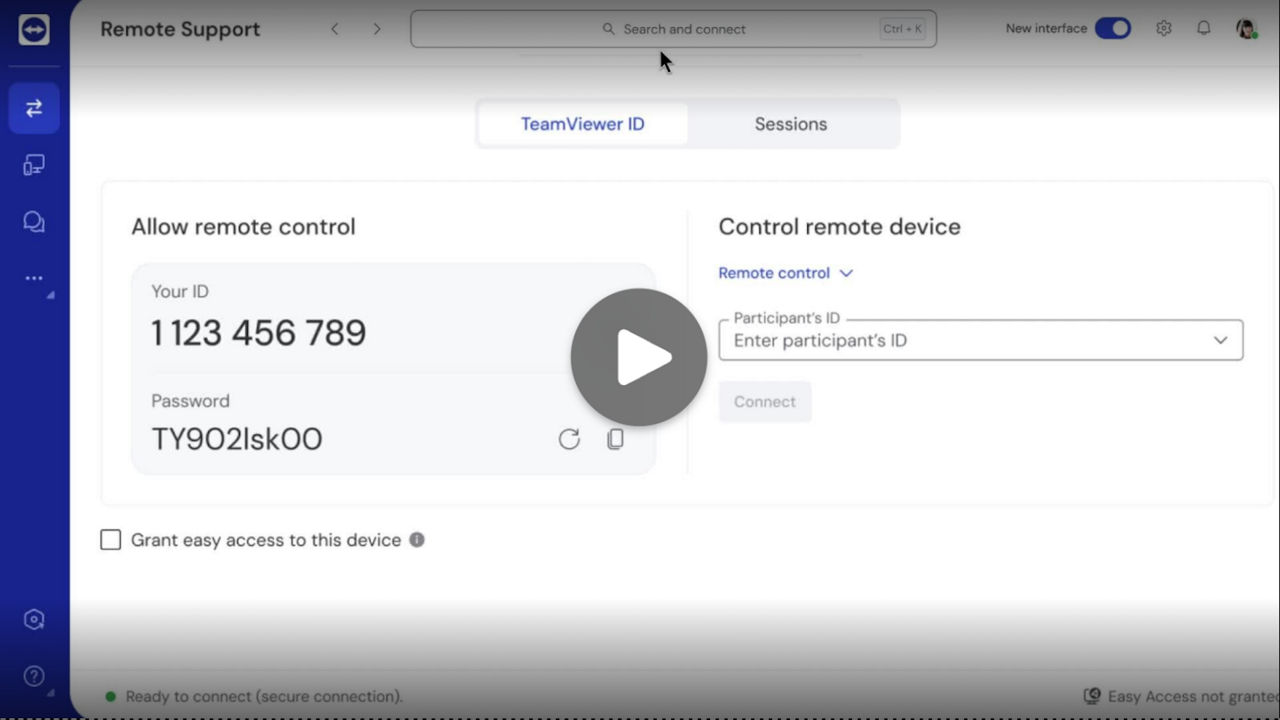Open the sidebar admin settings hexagon icon
1280x720 pixels.
(x=34, y=620)
